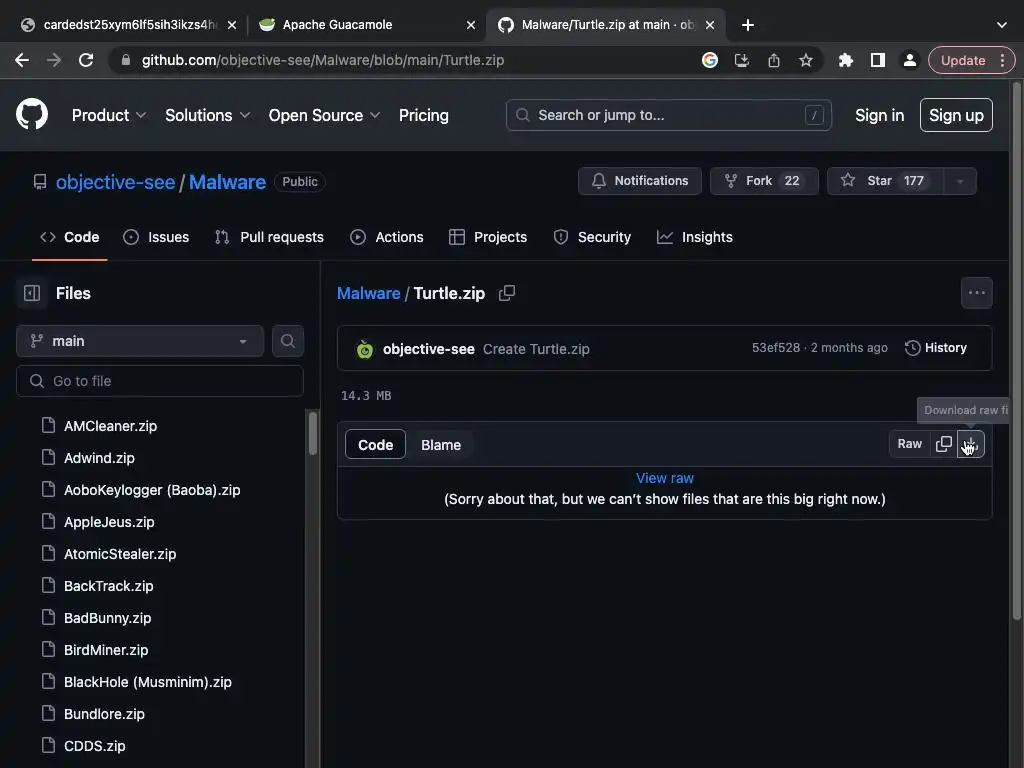This screenshot has width=1024, height=768.
Task: Open the Chrome three-dot menu beside Update
Action: [x=1002, y=60]
